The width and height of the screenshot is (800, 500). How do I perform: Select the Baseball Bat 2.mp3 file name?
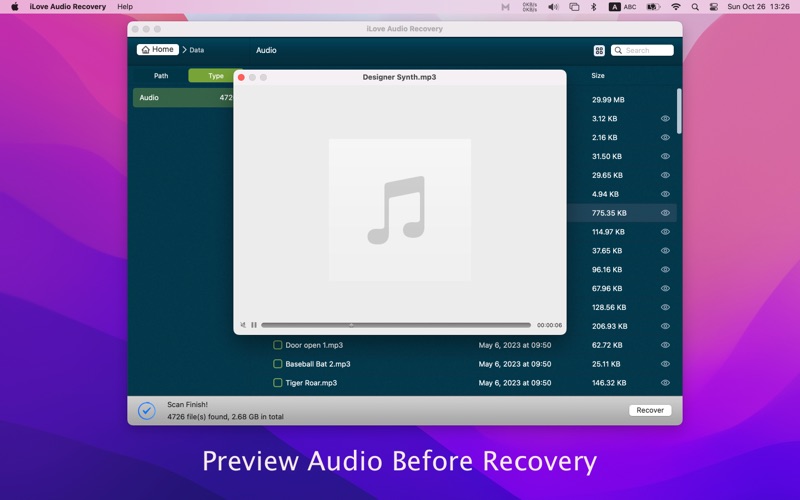(317, 364)
